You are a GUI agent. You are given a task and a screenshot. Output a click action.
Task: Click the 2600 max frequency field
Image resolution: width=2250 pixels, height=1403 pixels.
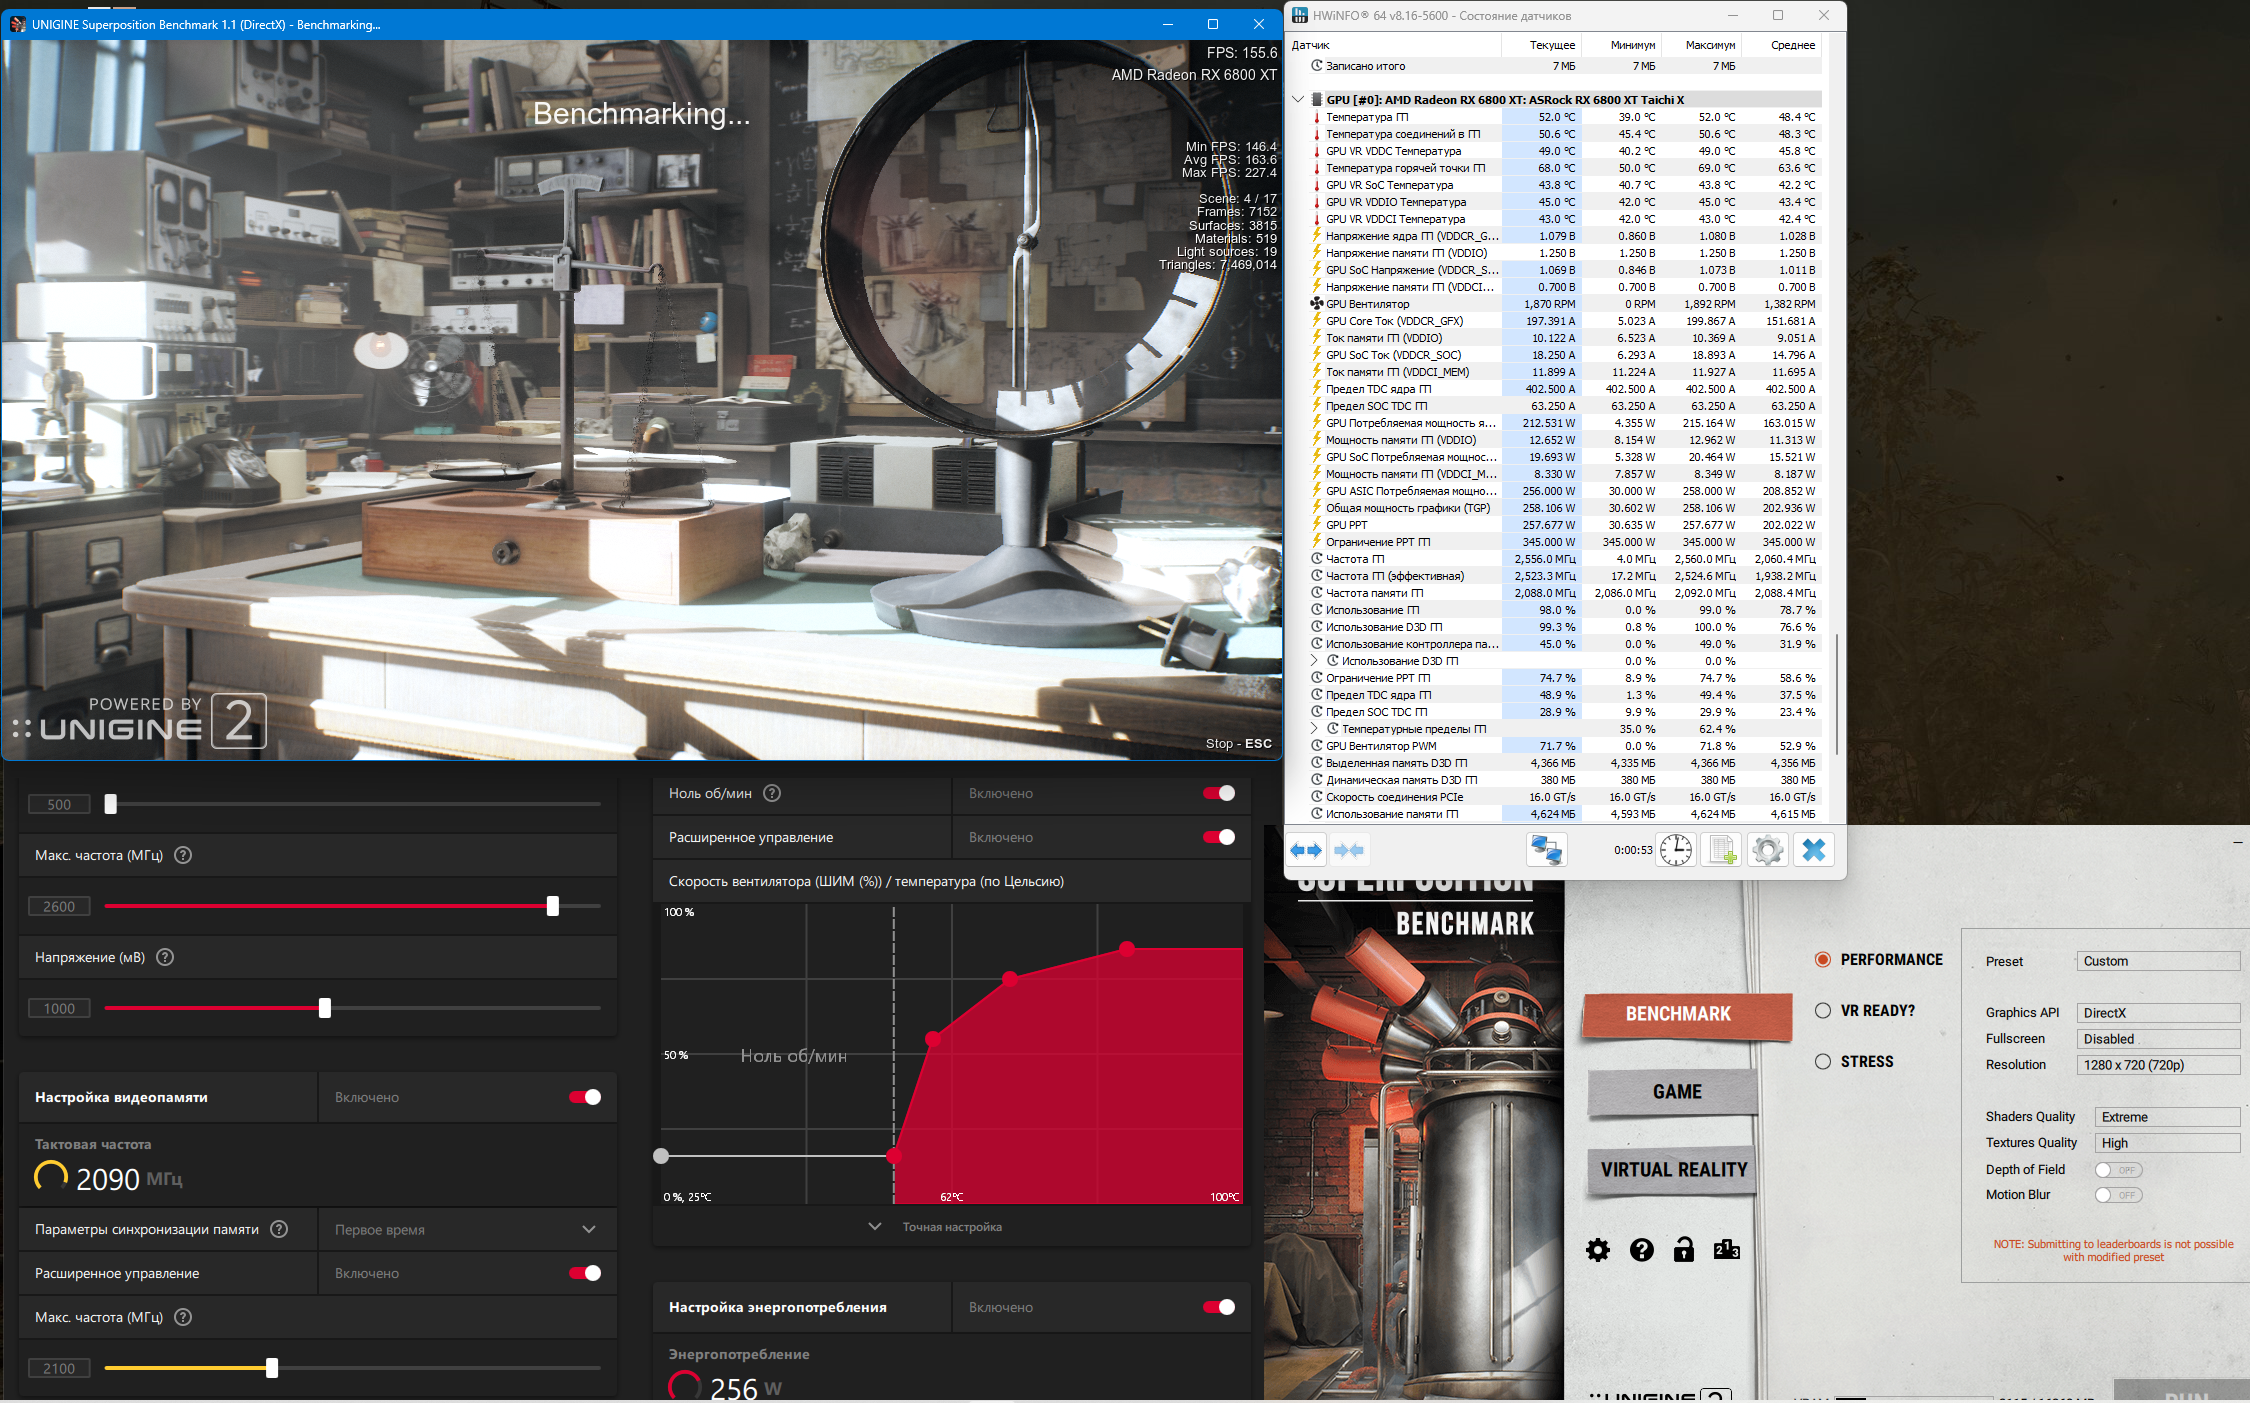click(x=59, y=906)
